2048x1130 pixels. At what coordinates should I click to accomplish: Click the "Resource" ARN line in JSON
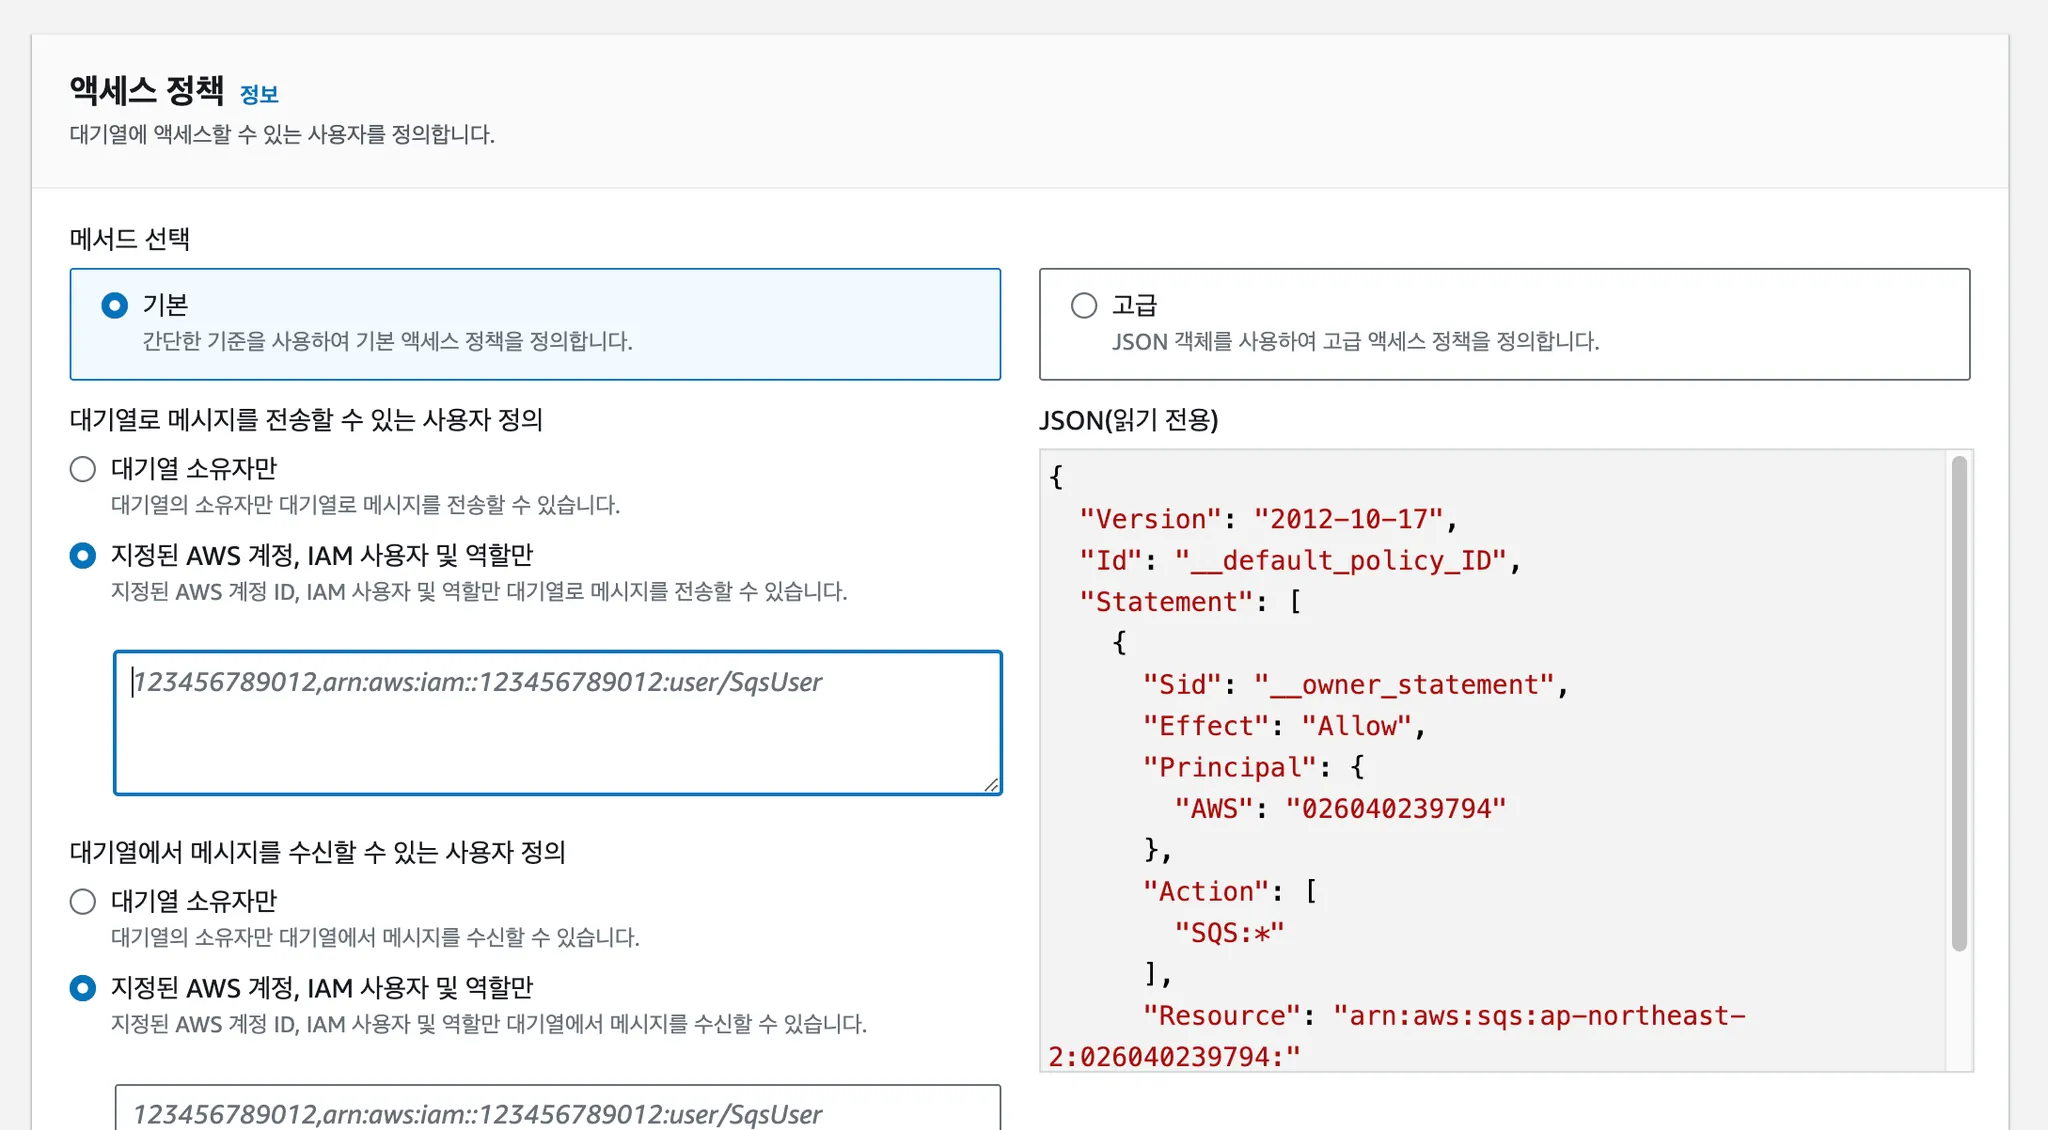[x=1443, y=1016]
